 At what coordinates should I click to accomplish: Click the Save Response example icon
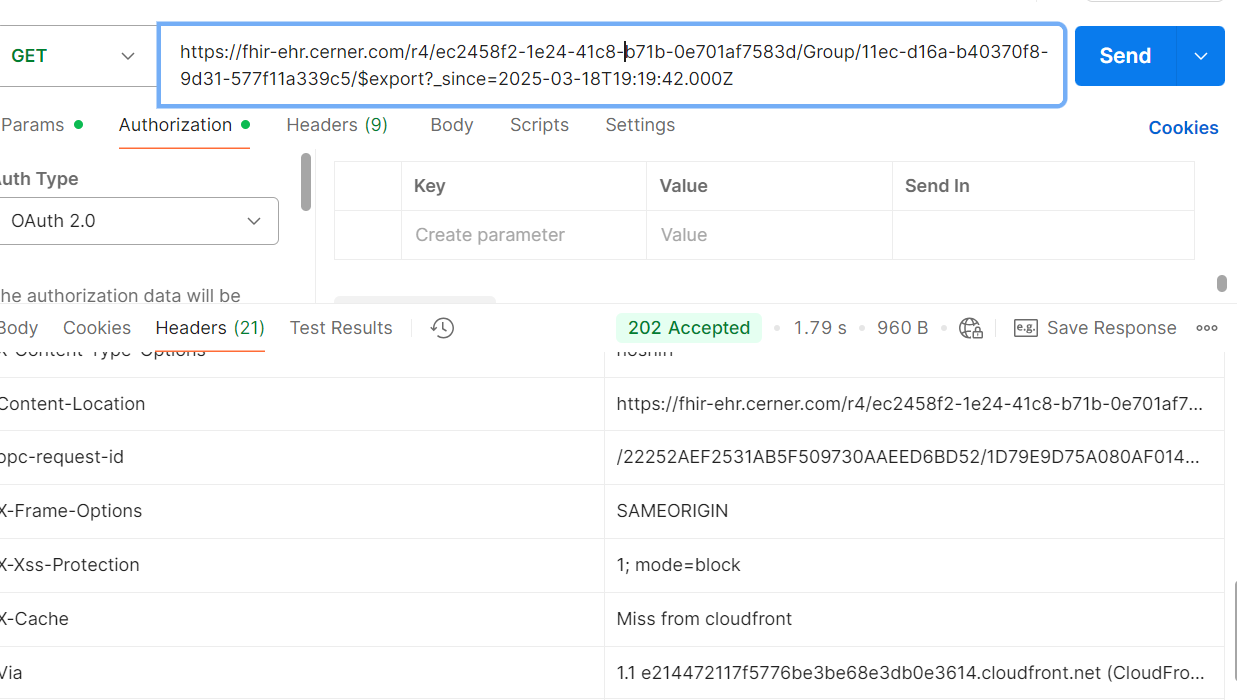click(1025, 328)
